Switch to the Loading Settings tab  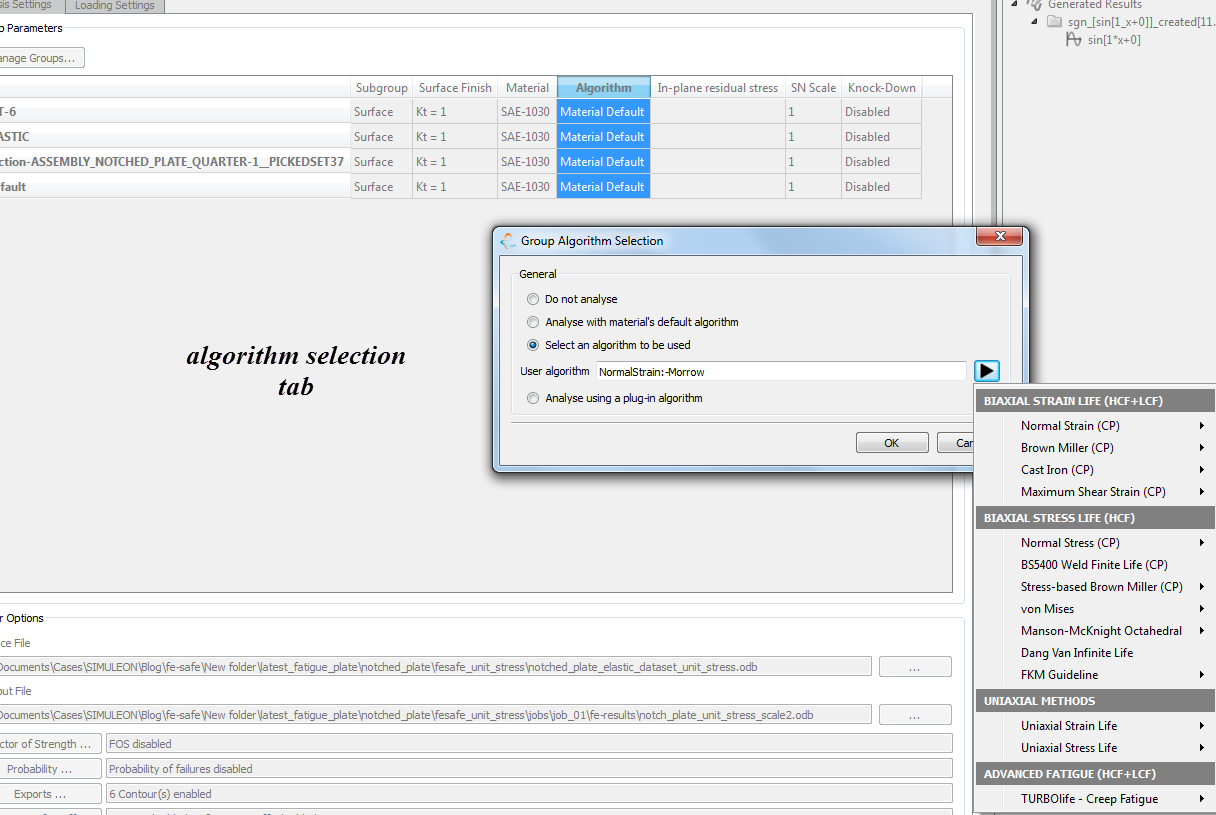pyautogui.click(x=113, y=5)
